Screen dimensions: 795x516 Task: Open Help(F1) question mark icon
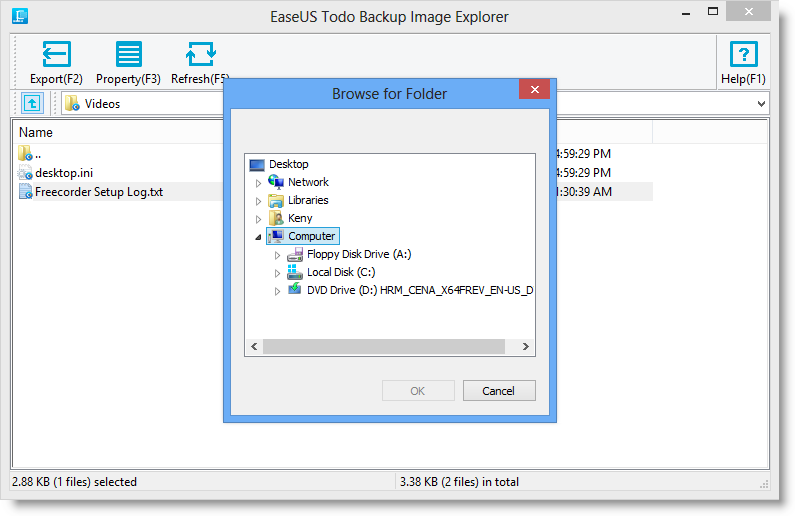(x=743, y=54)
